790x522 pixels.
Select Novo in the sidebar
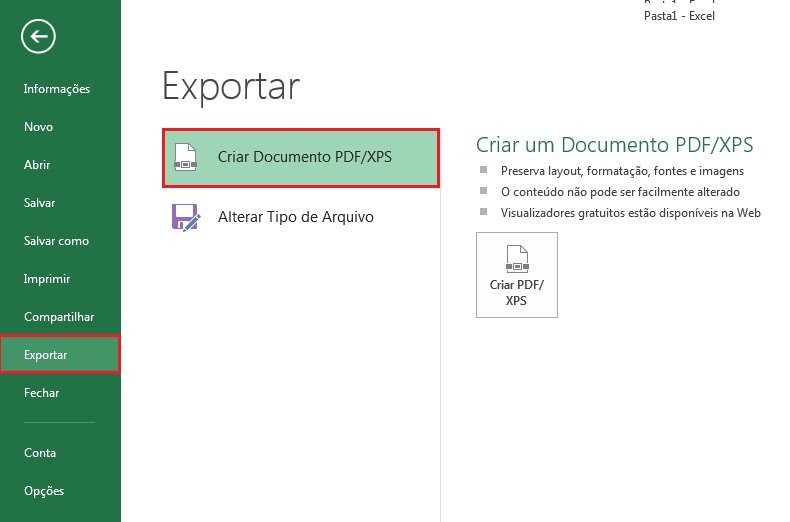39,127
